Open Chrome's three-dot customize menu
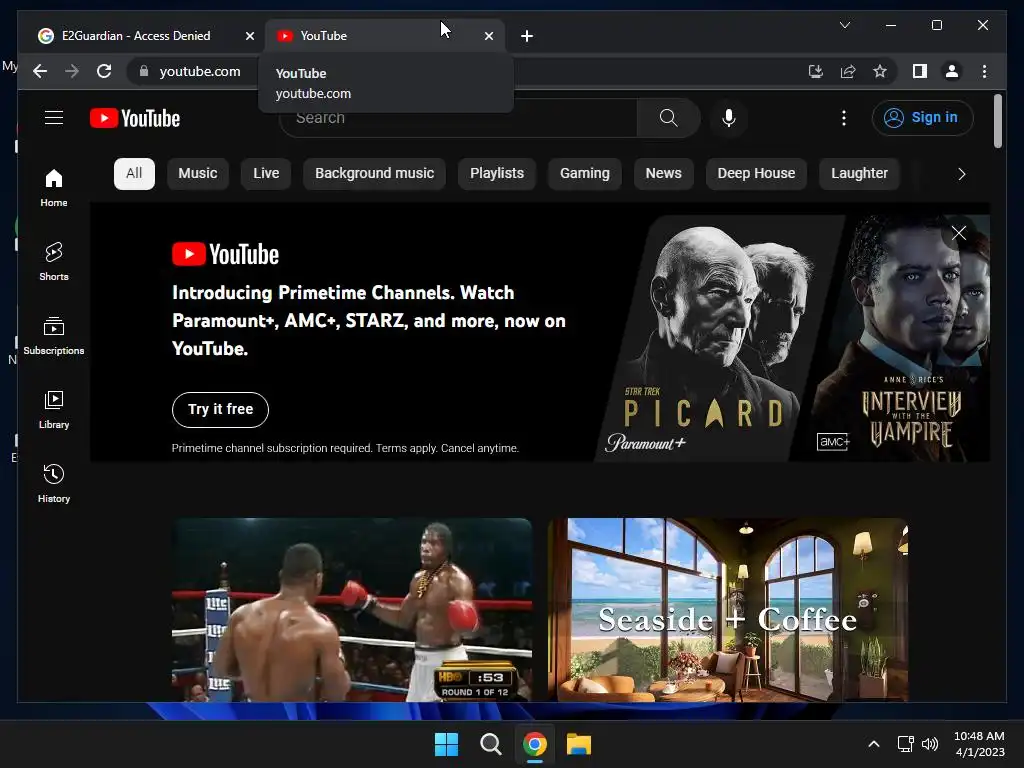This screenshot has height=768, width=1024. tap(984, 71)
